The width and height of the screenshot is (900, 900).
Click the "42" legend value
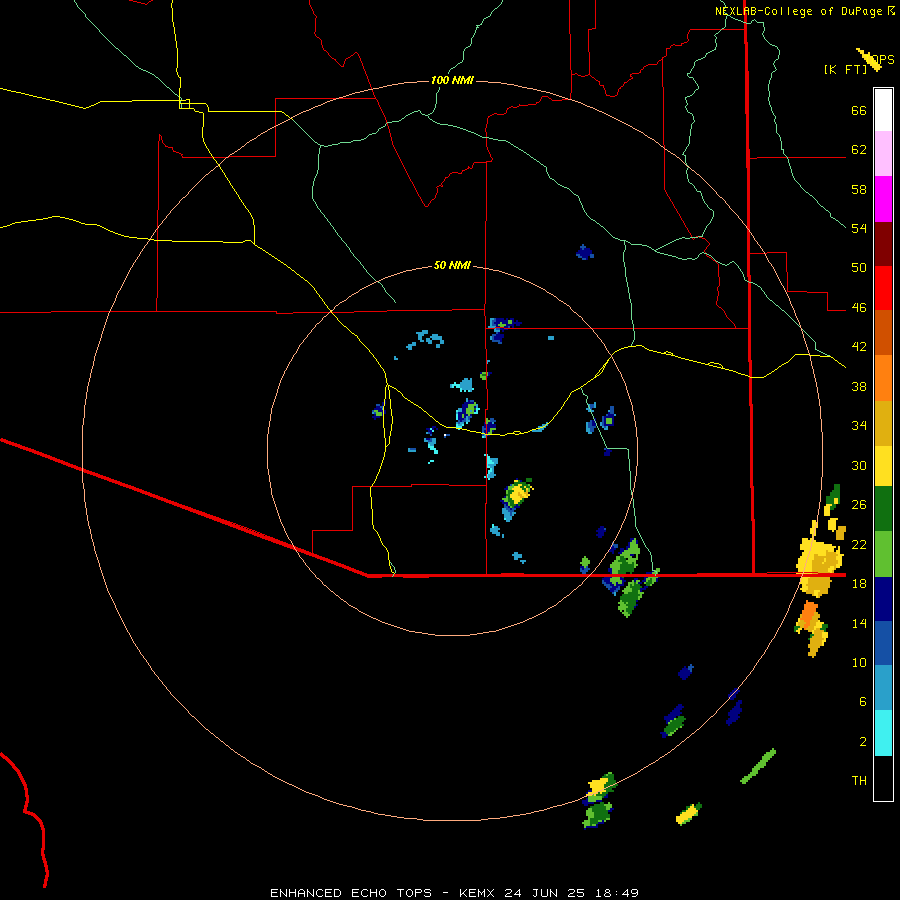859,346
